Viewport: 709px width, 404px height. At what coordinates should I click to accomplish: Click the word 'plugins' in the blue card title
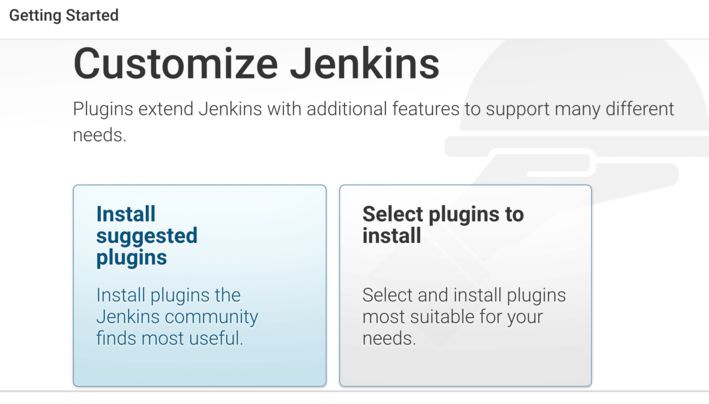click(132, 258)
